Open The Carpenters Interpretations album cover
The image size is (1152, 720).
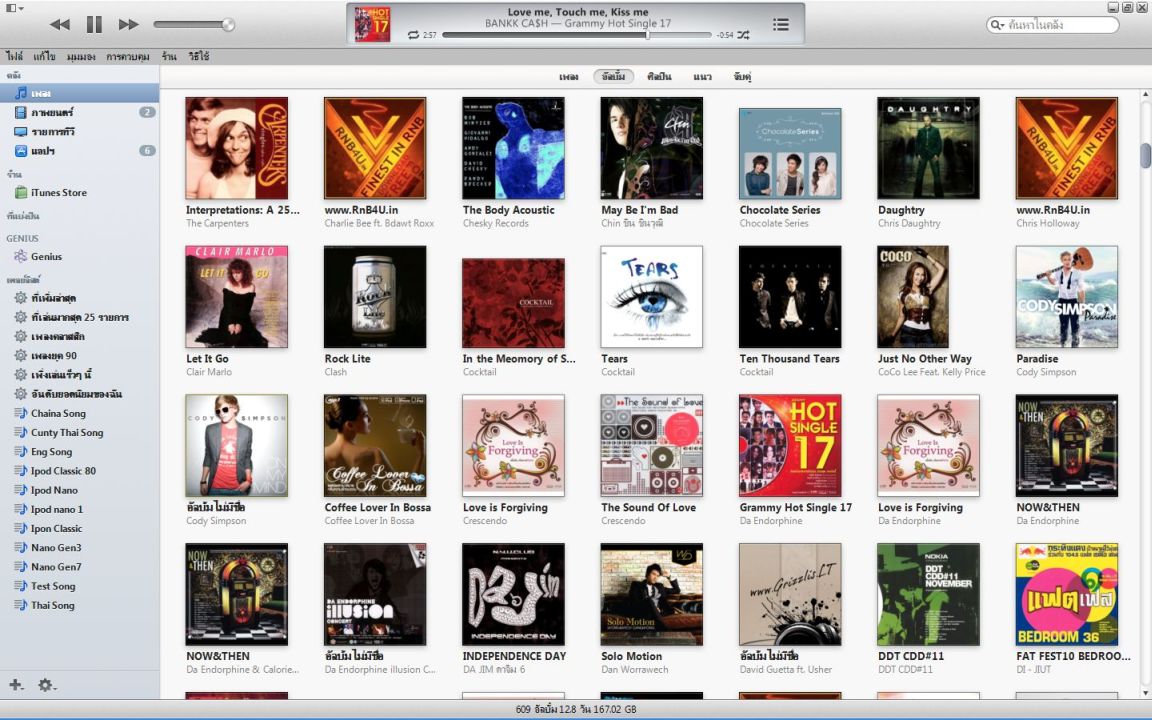point(237,148)
